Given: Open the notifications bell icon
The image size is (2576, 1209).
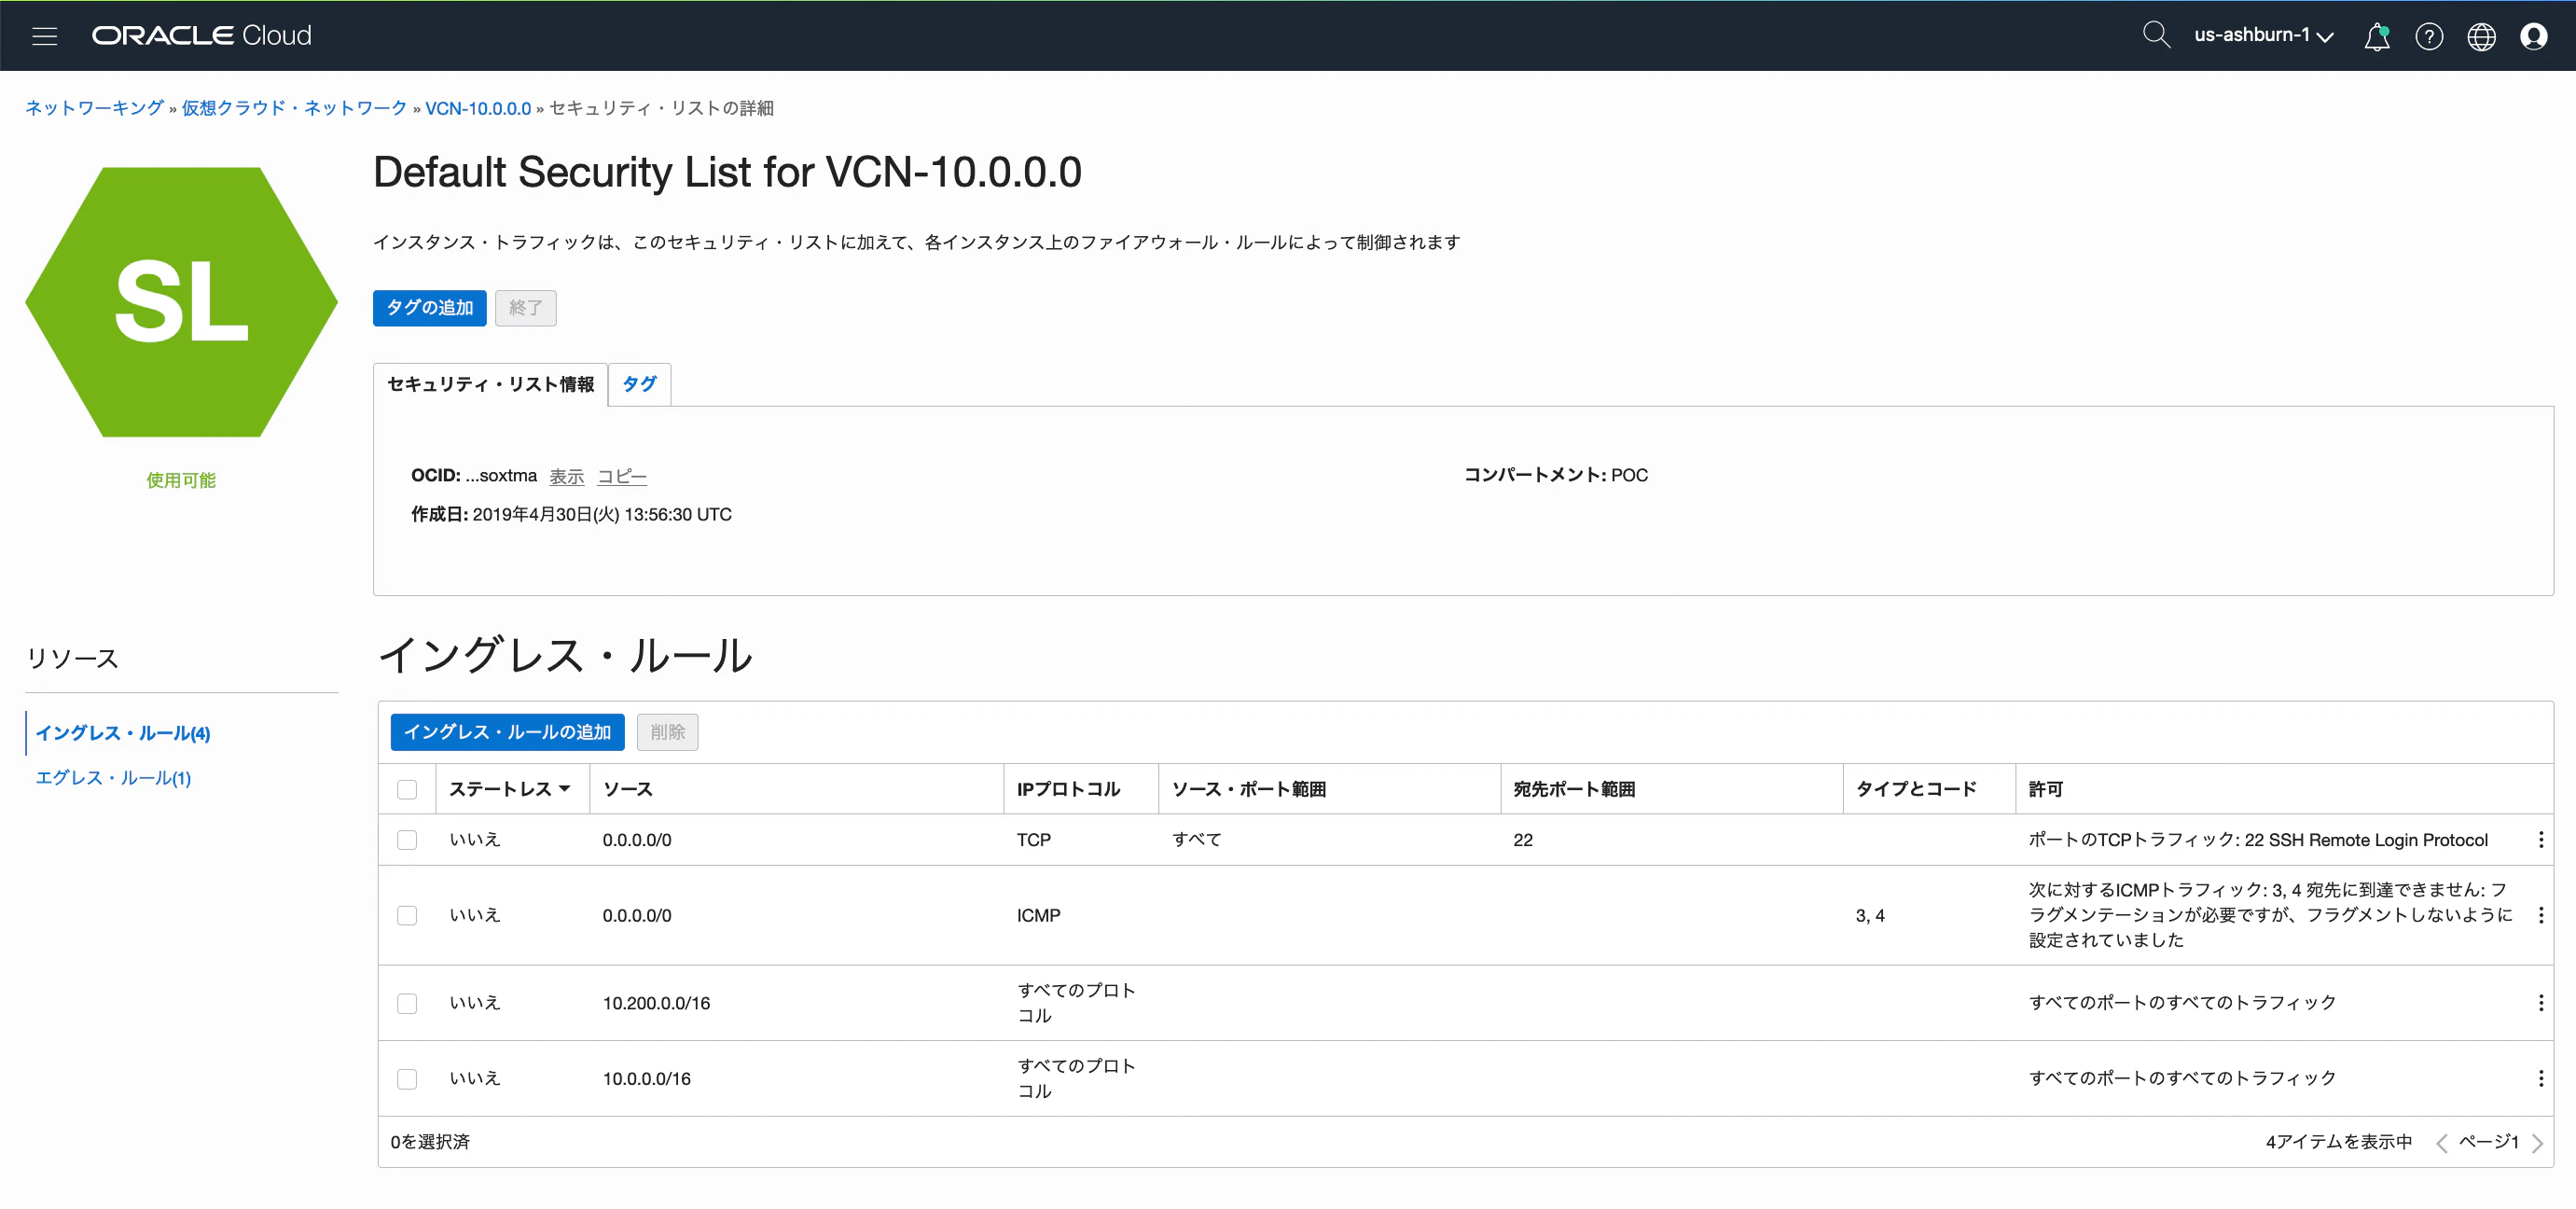Looking at the screenshot, I should [x=2376, y=36].
